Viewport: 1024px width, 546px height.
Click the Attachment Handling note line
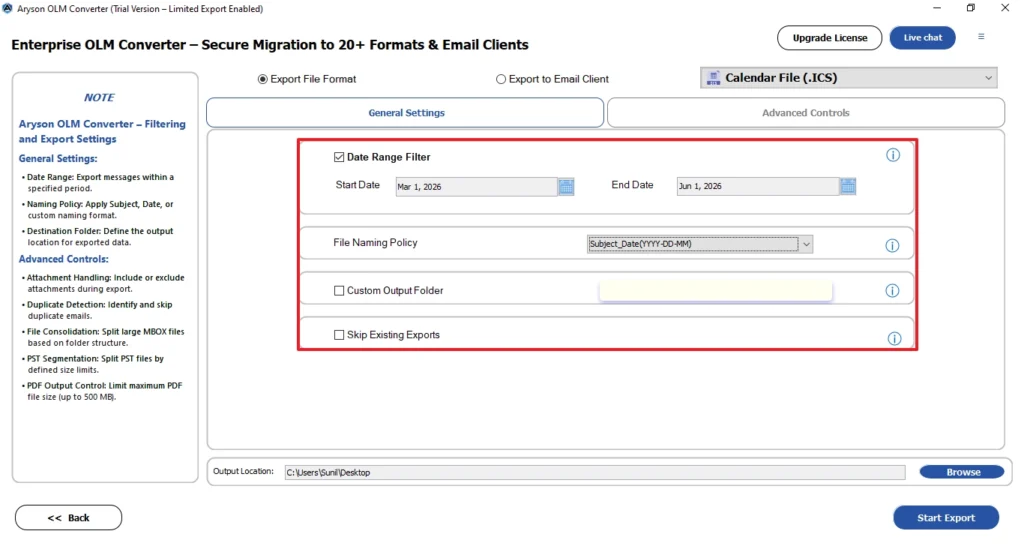[x=103, y=283]
